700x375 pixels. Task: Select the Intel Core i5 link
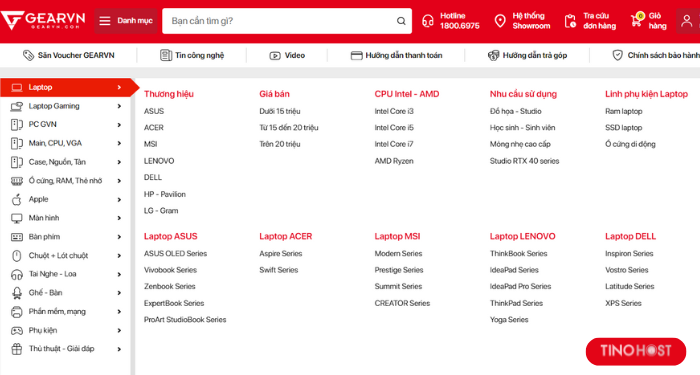[x=394, y=128]
